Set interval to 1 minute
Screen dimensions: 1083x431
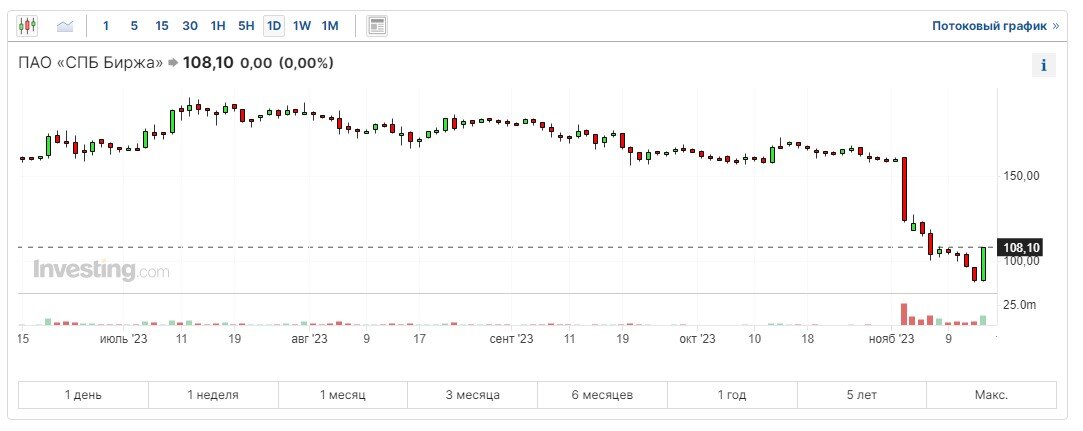(106, 26)
